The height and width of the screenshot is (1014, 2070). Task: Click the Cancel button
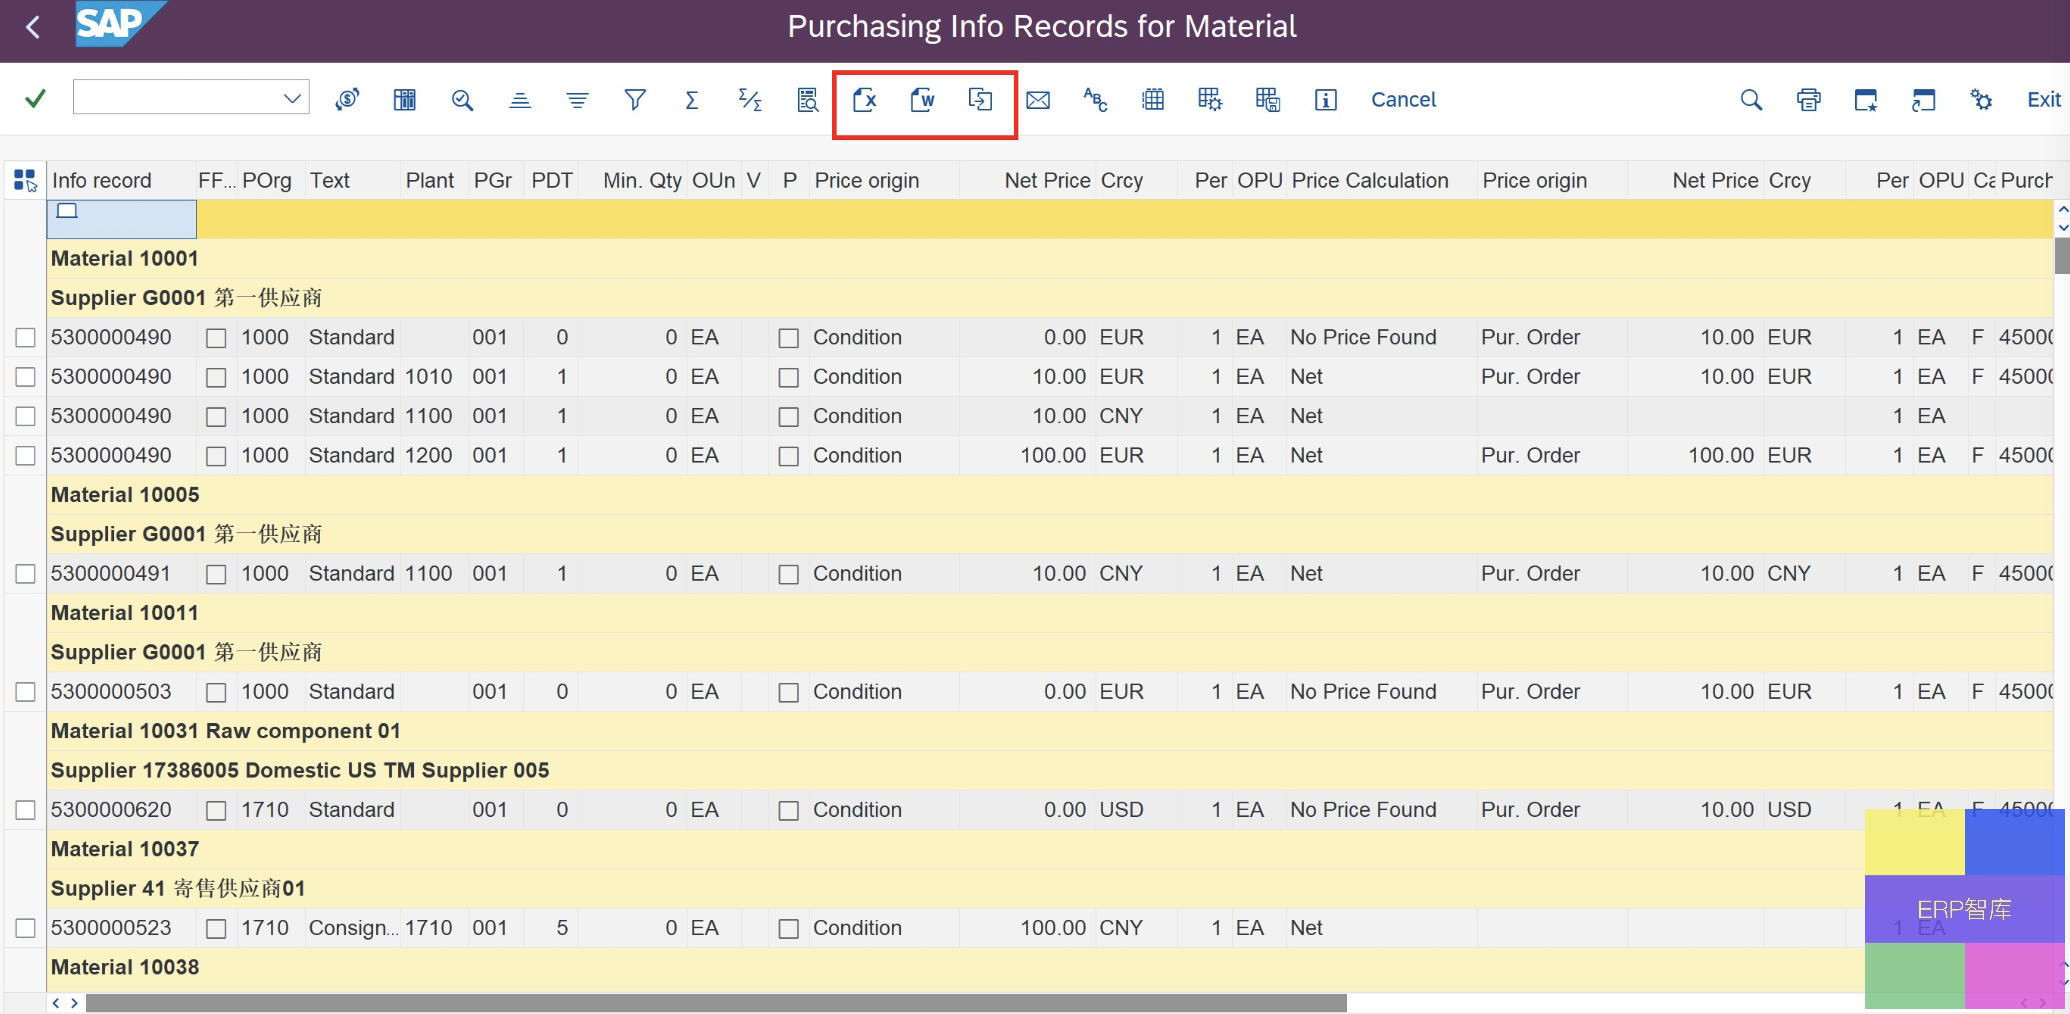click(x=1403, y=99)
